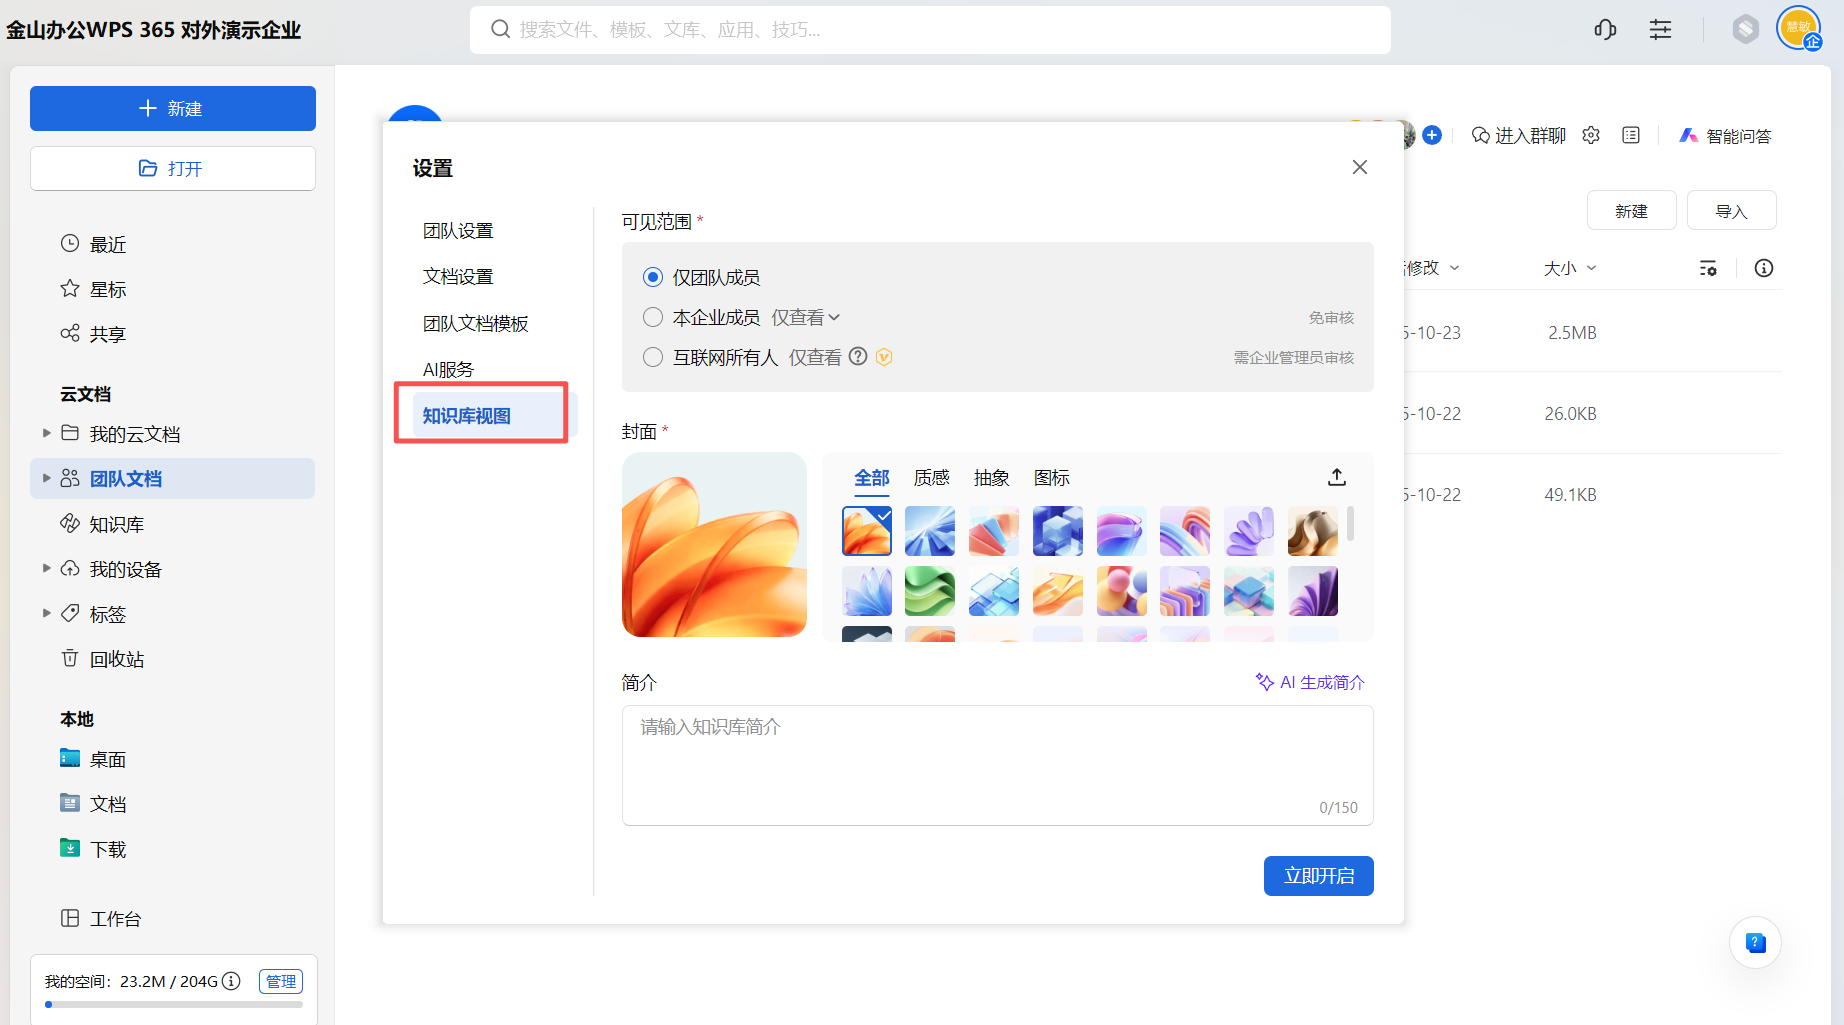Expand 我的设备 tree node
The image size is (1844, 1025).
pyautogui.click(x=46, y=568)
